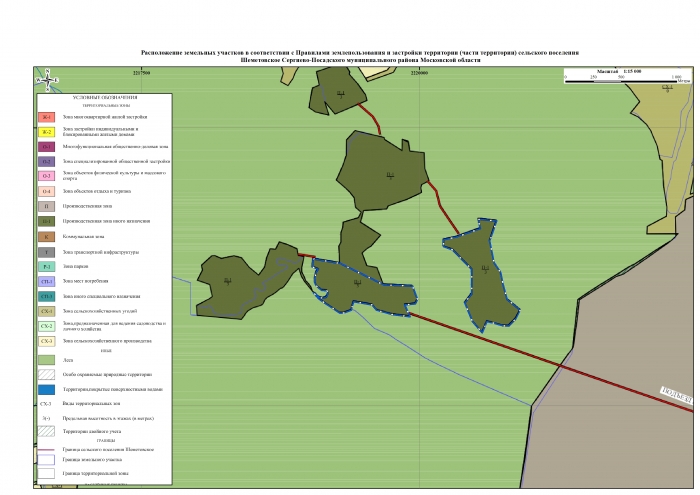This screenshot has width=700, height=495.
Task: Click the dark green П-1 legend symbol
Action: (47, 221)
